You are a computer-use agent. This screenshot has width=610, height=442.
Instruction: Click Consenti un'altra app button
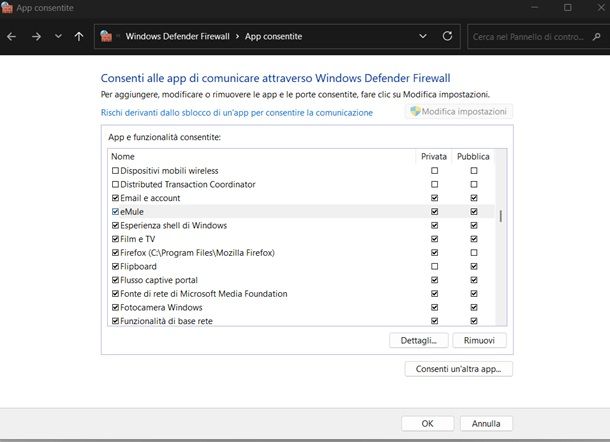(x=459, y=369)
